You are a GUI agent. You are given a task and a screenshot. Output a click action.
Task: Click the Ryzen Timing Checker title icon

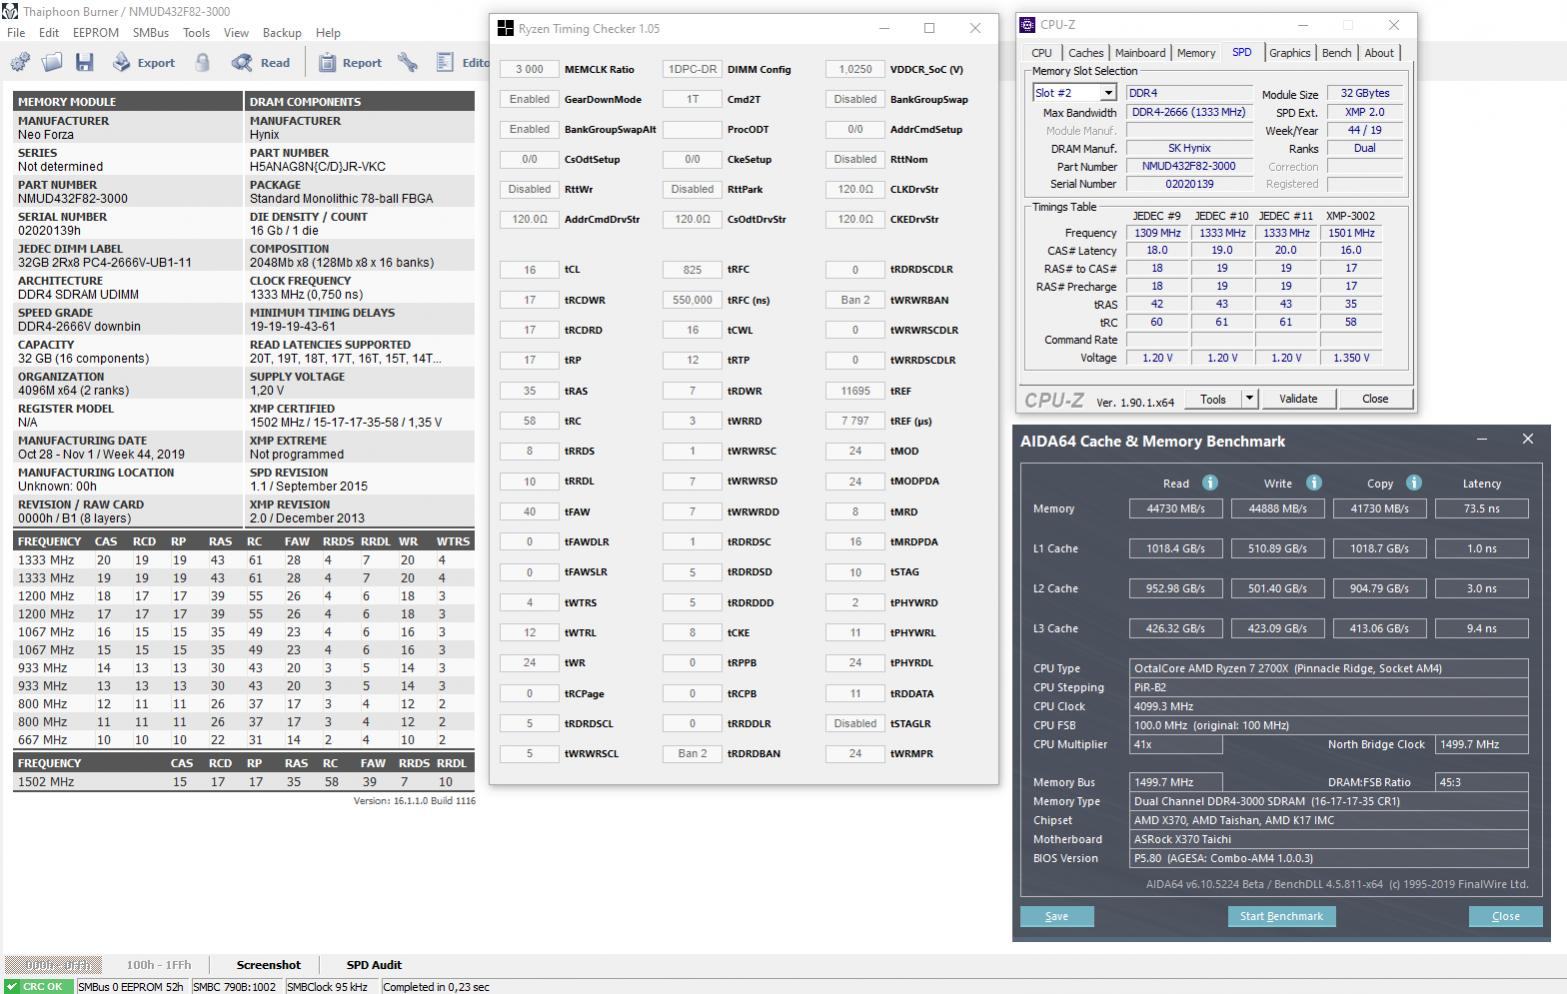tap(505, 28)
